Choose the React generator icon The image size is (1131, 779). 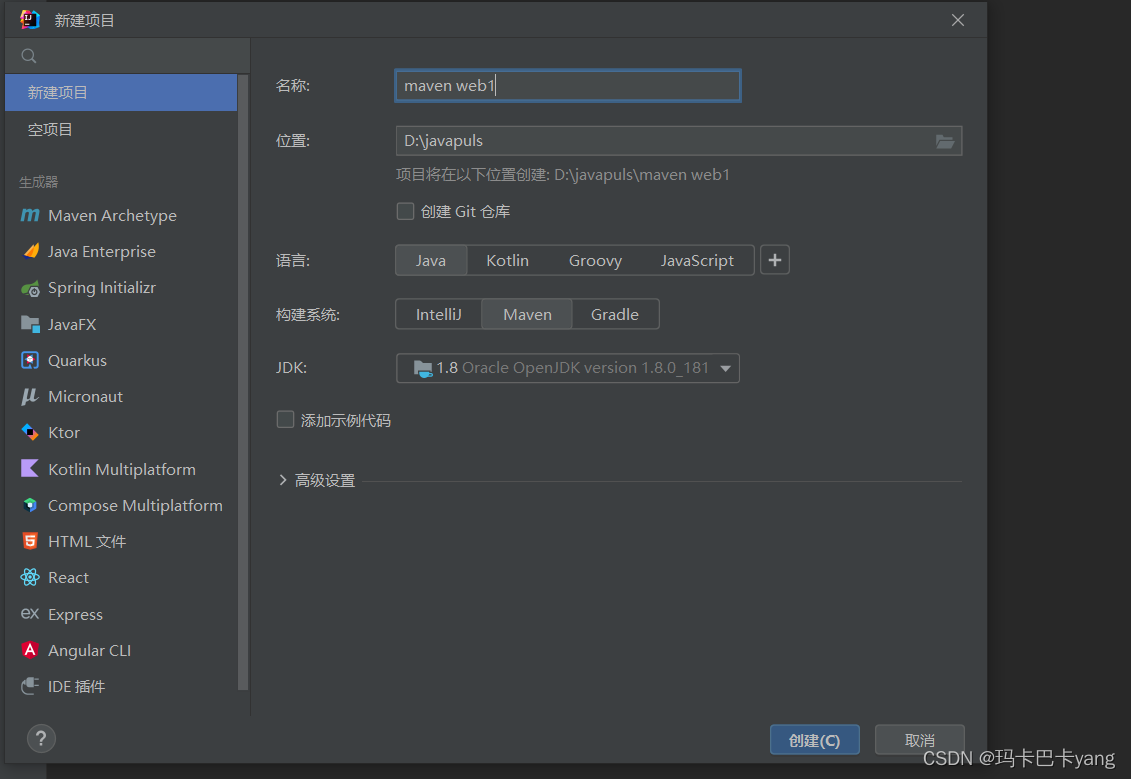pos(30,577)
